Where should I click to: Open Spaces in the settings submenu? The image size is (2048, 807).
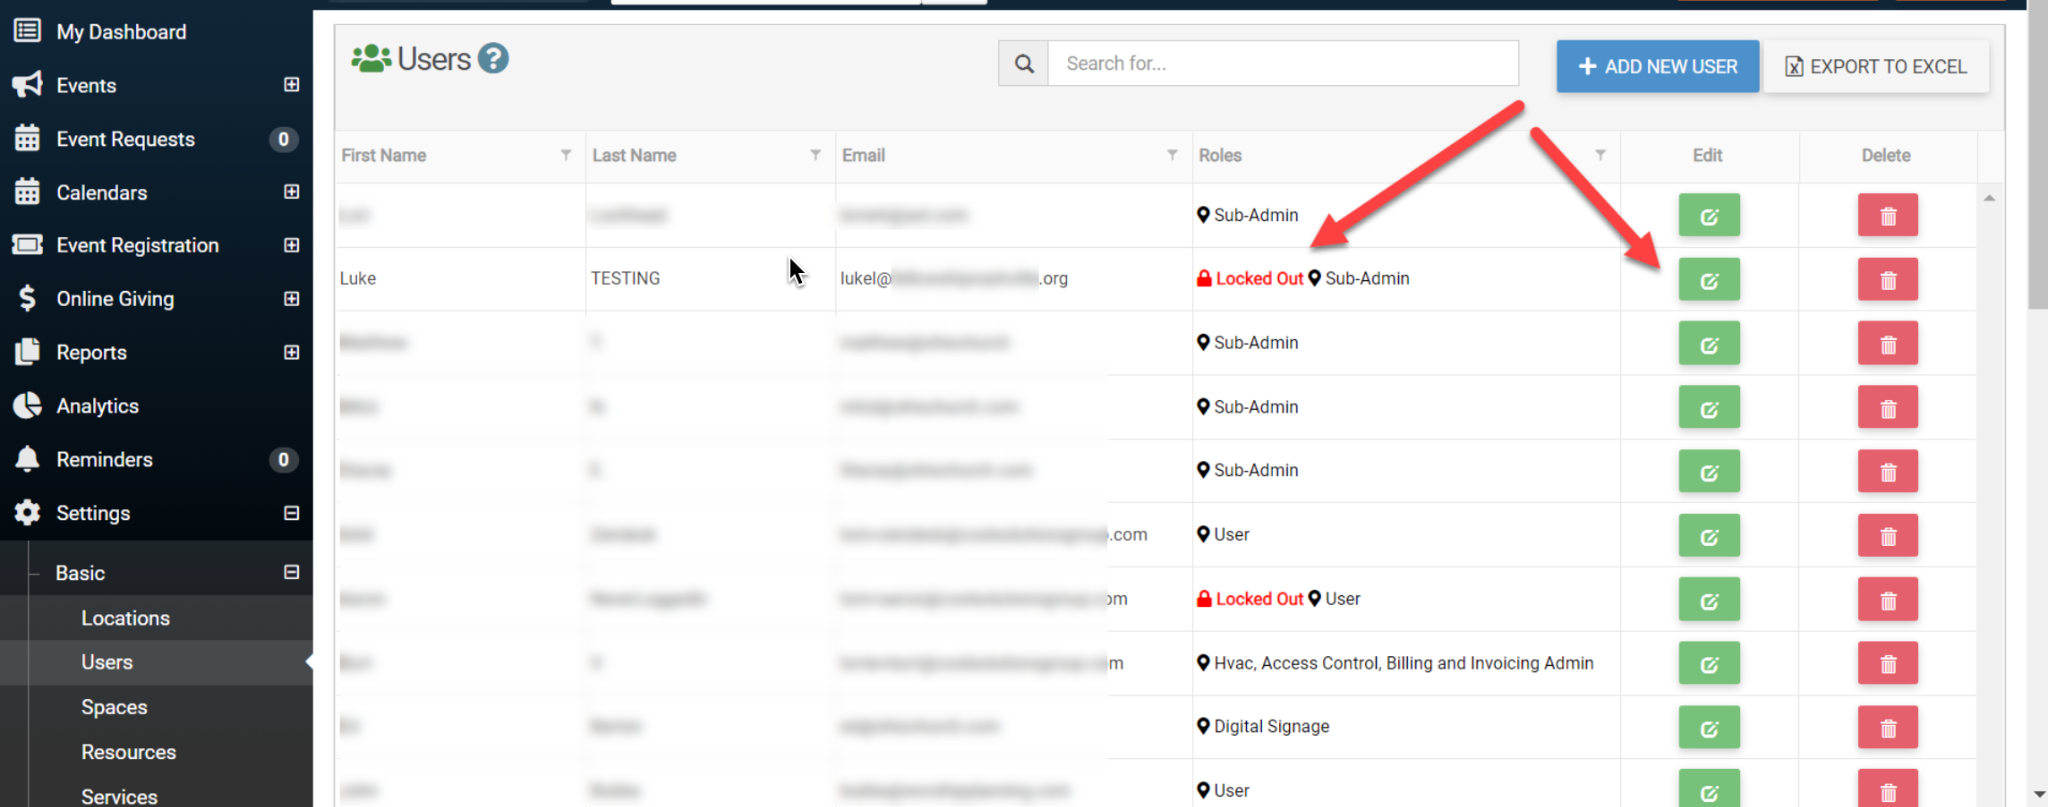pos(114,707)
